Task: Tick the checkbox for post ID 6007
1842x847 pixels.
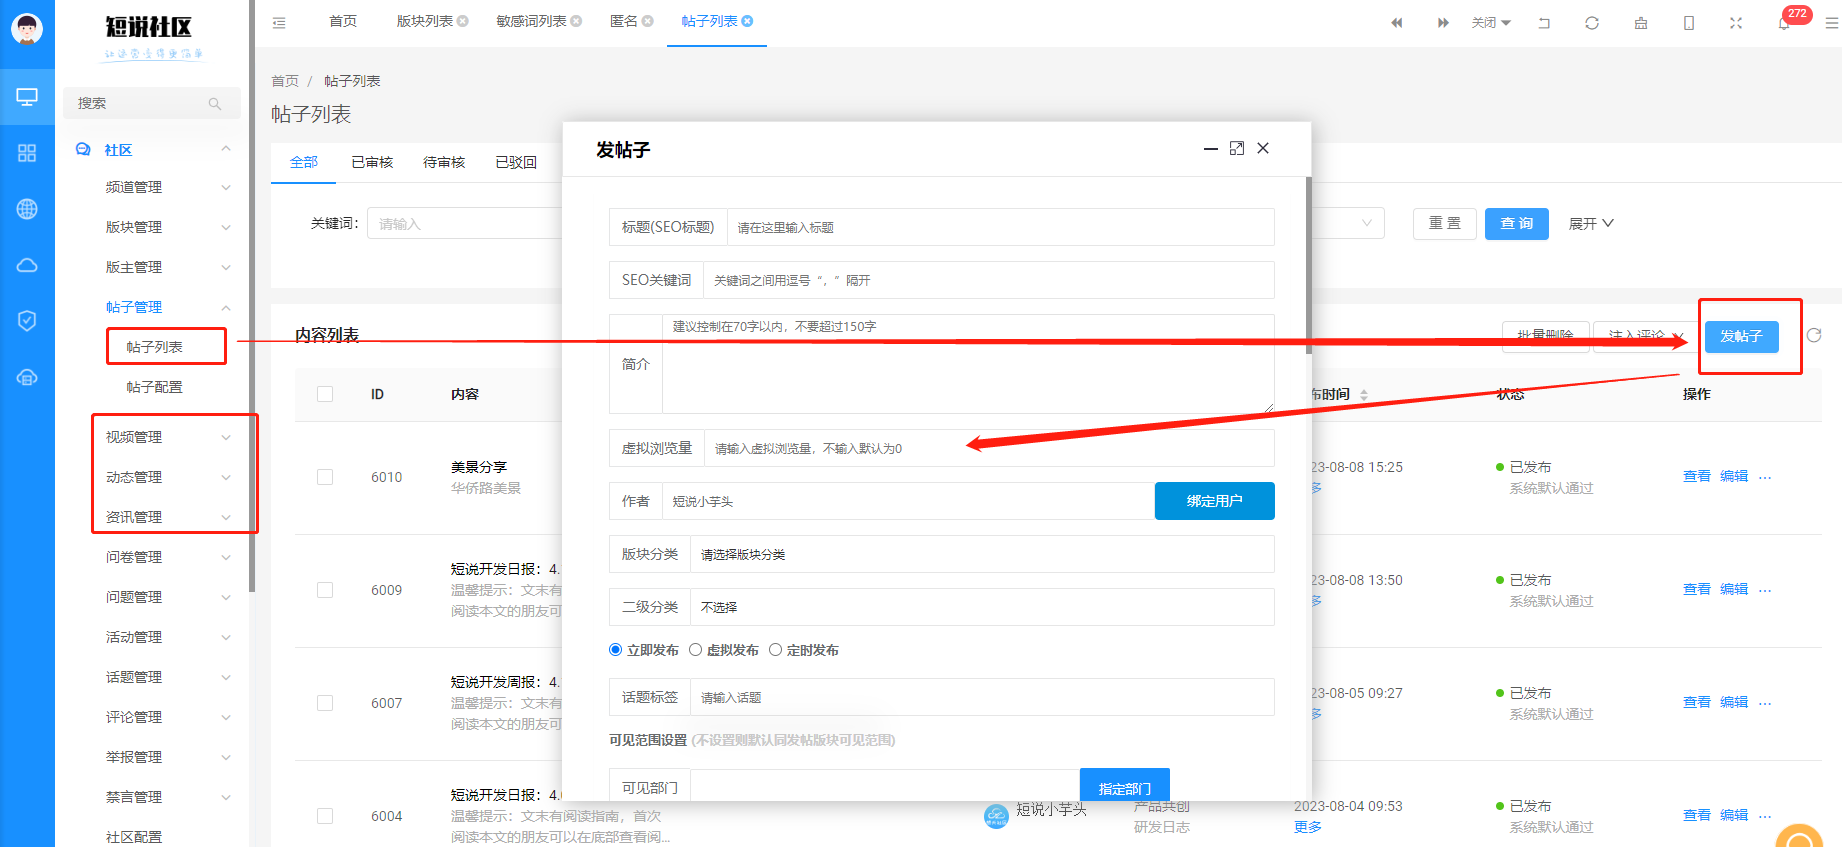Action: pyautogui.click(x=325, y=703)
